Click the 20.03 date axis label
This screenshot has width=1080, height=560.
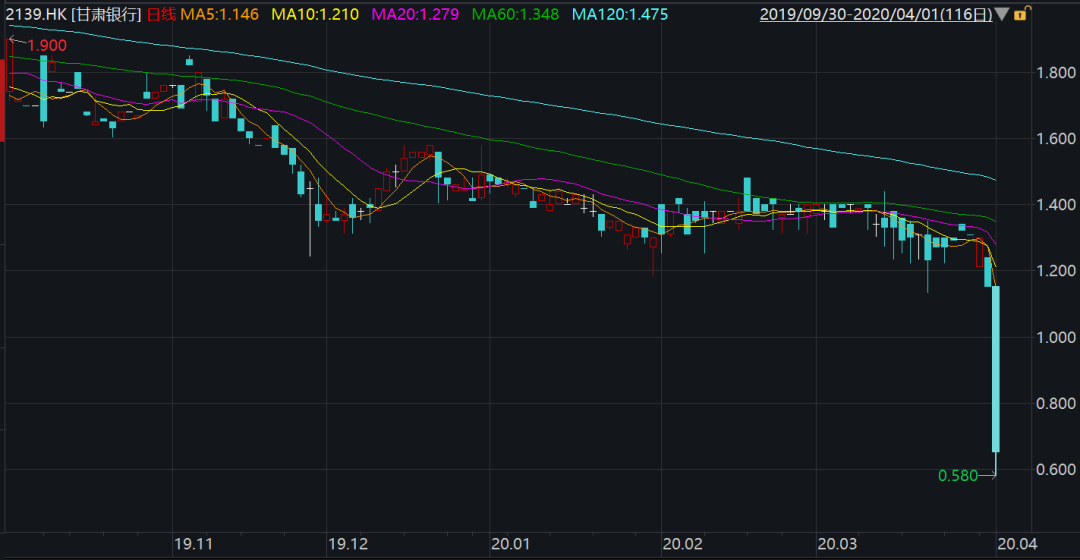[x=838, y=544]
